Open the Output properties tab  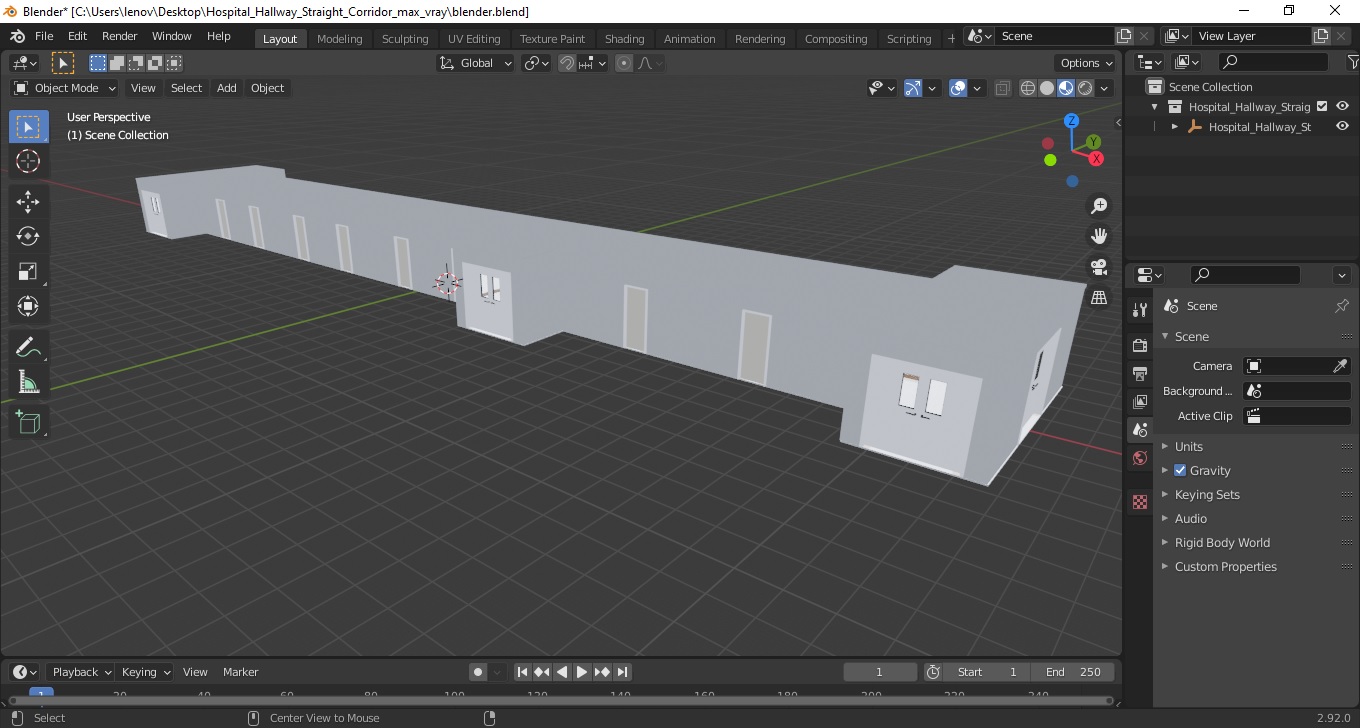pyautogui.click(x=1140, y=374)
